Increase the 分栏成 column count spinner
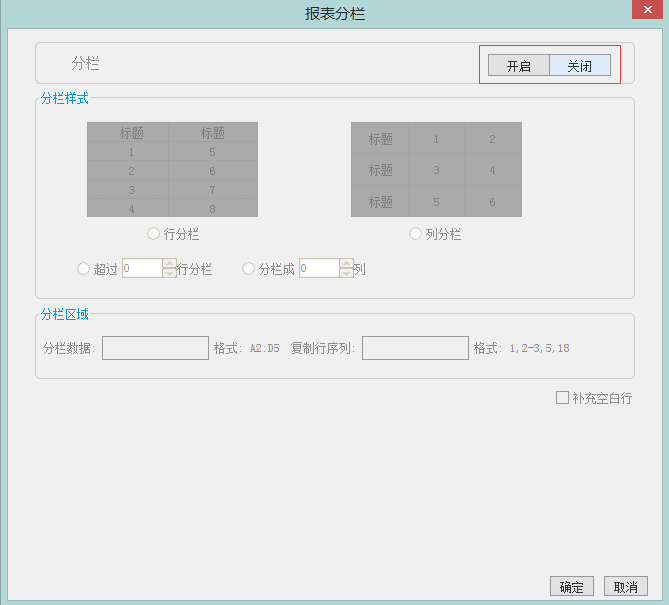 coord(346,263)
